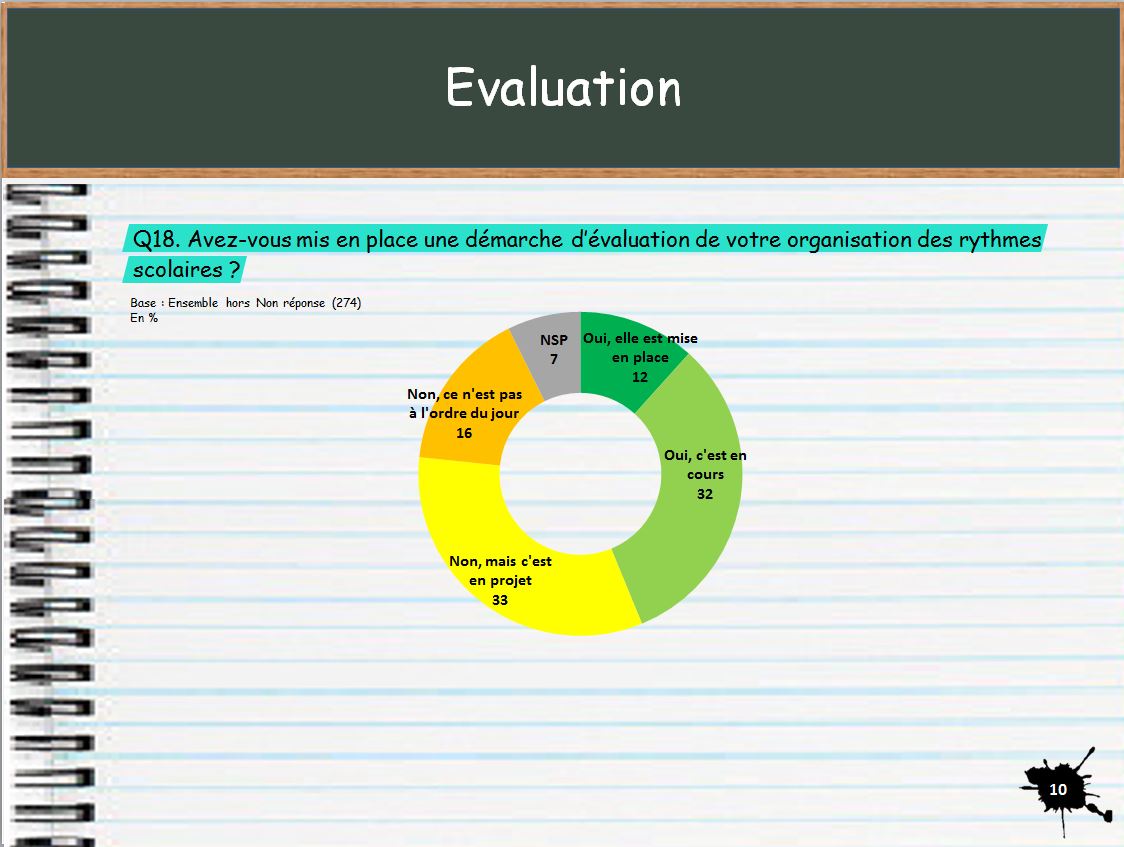The width and height of the screenshot is (1124, 847).
Task: Click the "Base : Ensemble hors Non réponse (274)" note
Action: [245, 303]
